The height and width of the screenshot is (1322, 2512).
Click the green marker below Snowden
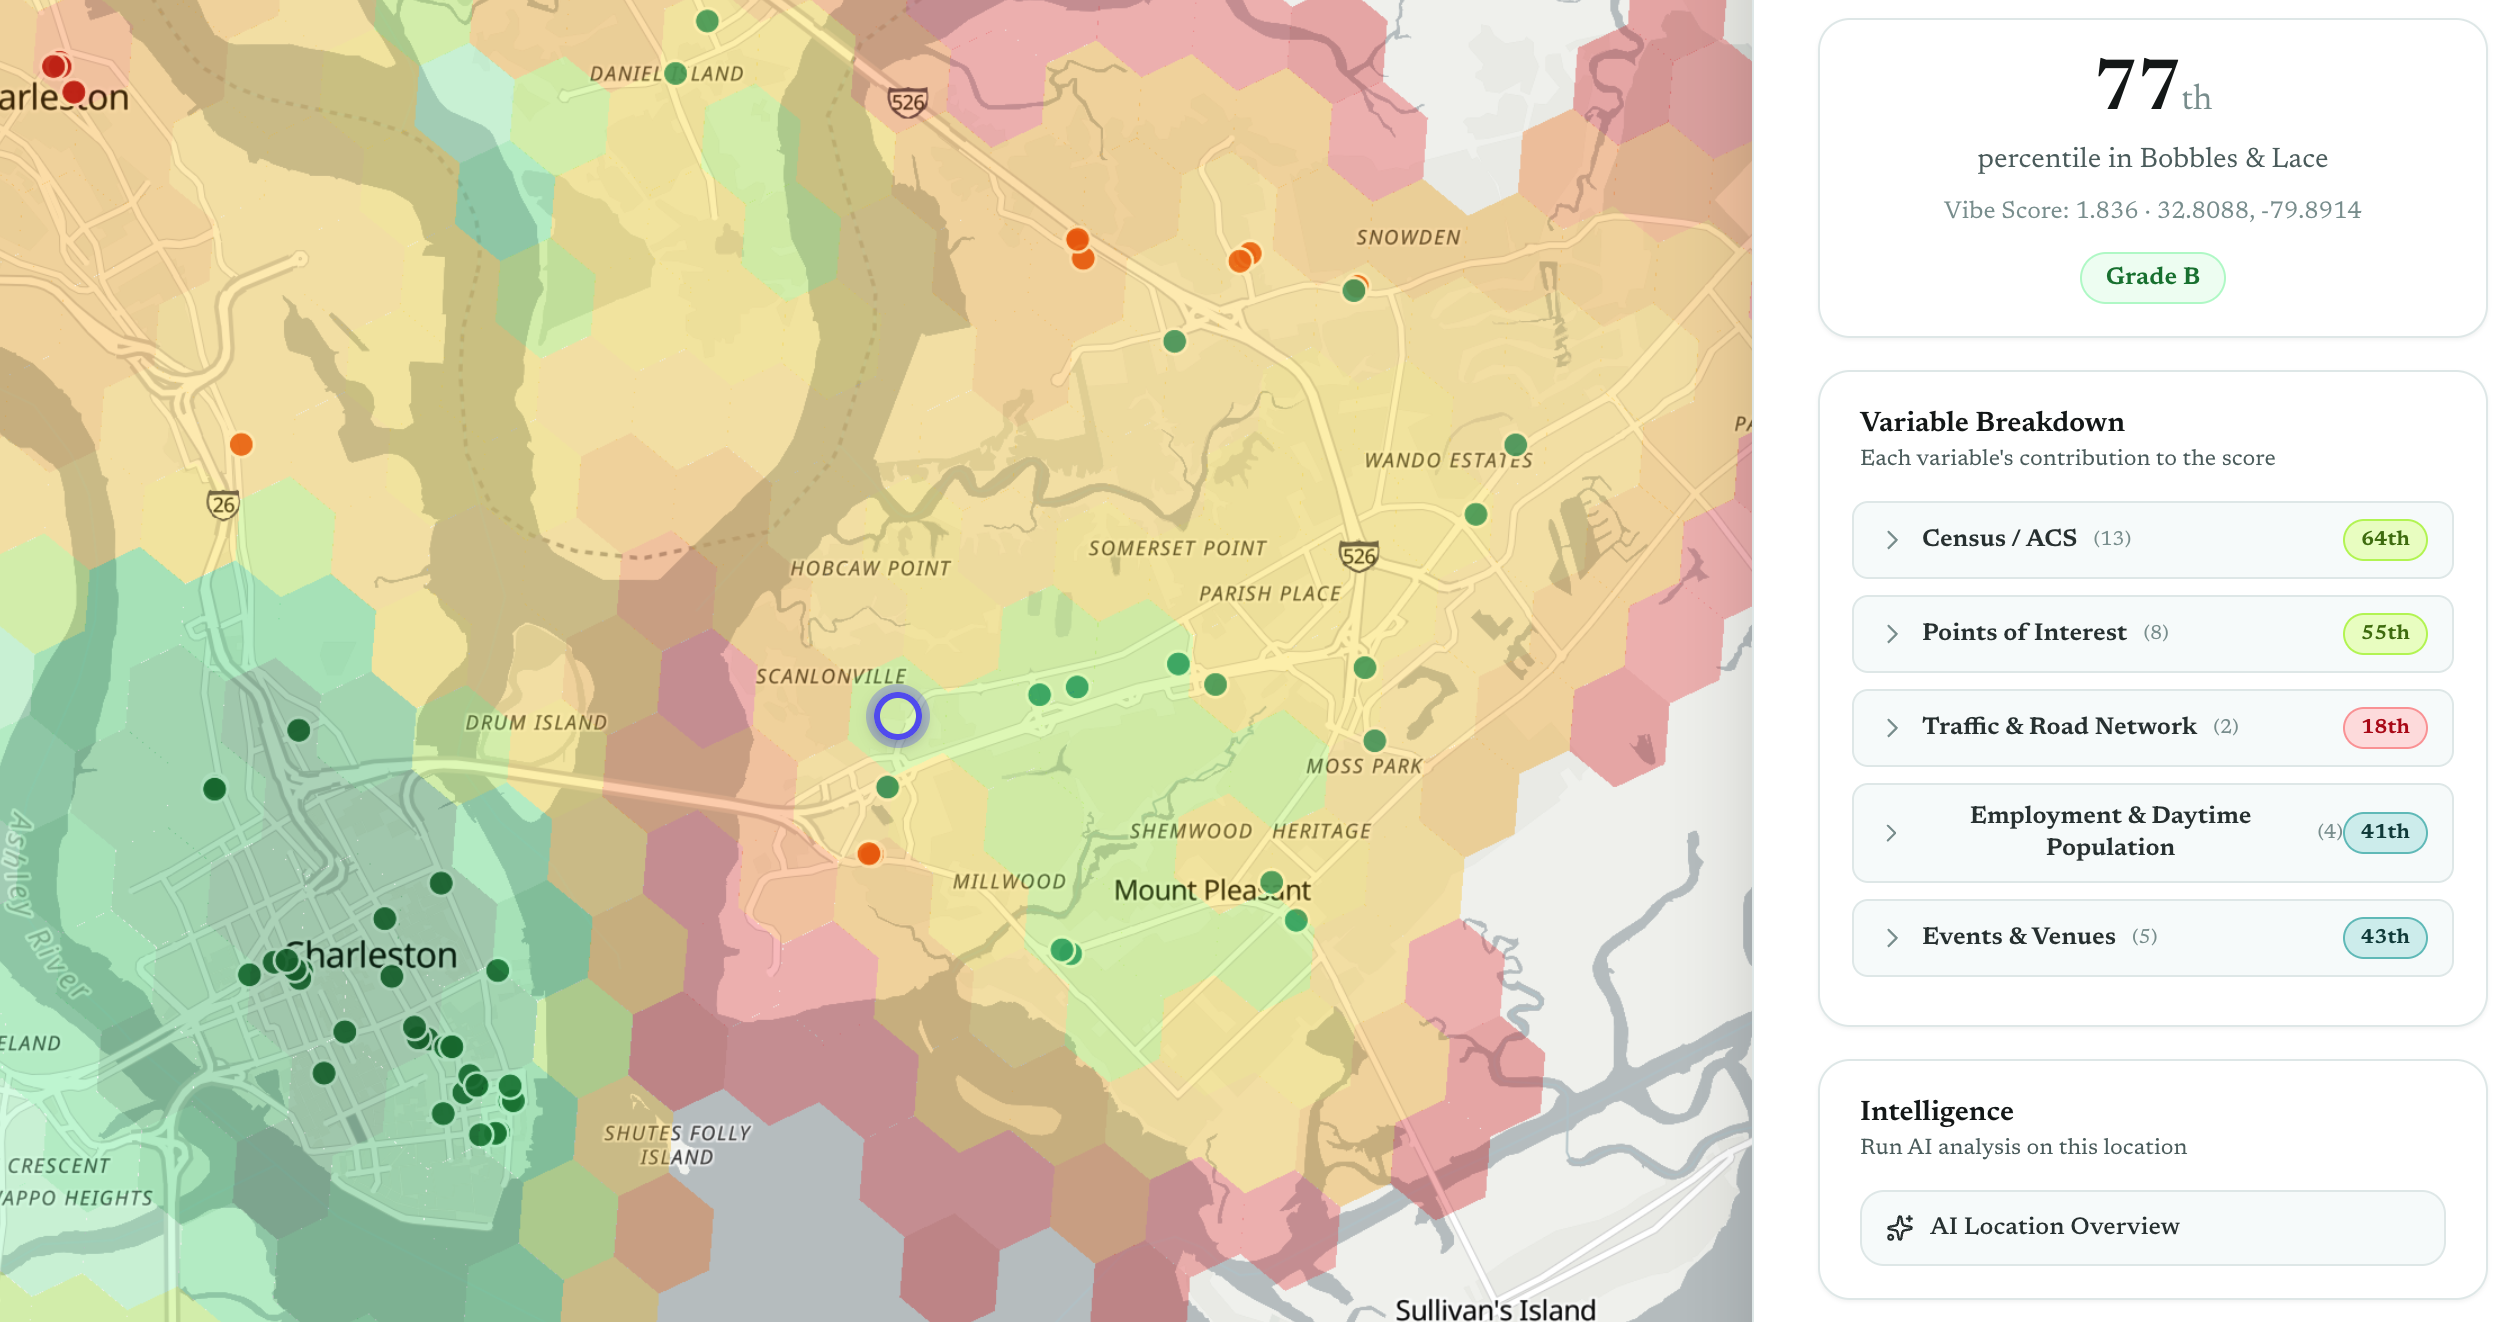click(x=1354, y=291)
